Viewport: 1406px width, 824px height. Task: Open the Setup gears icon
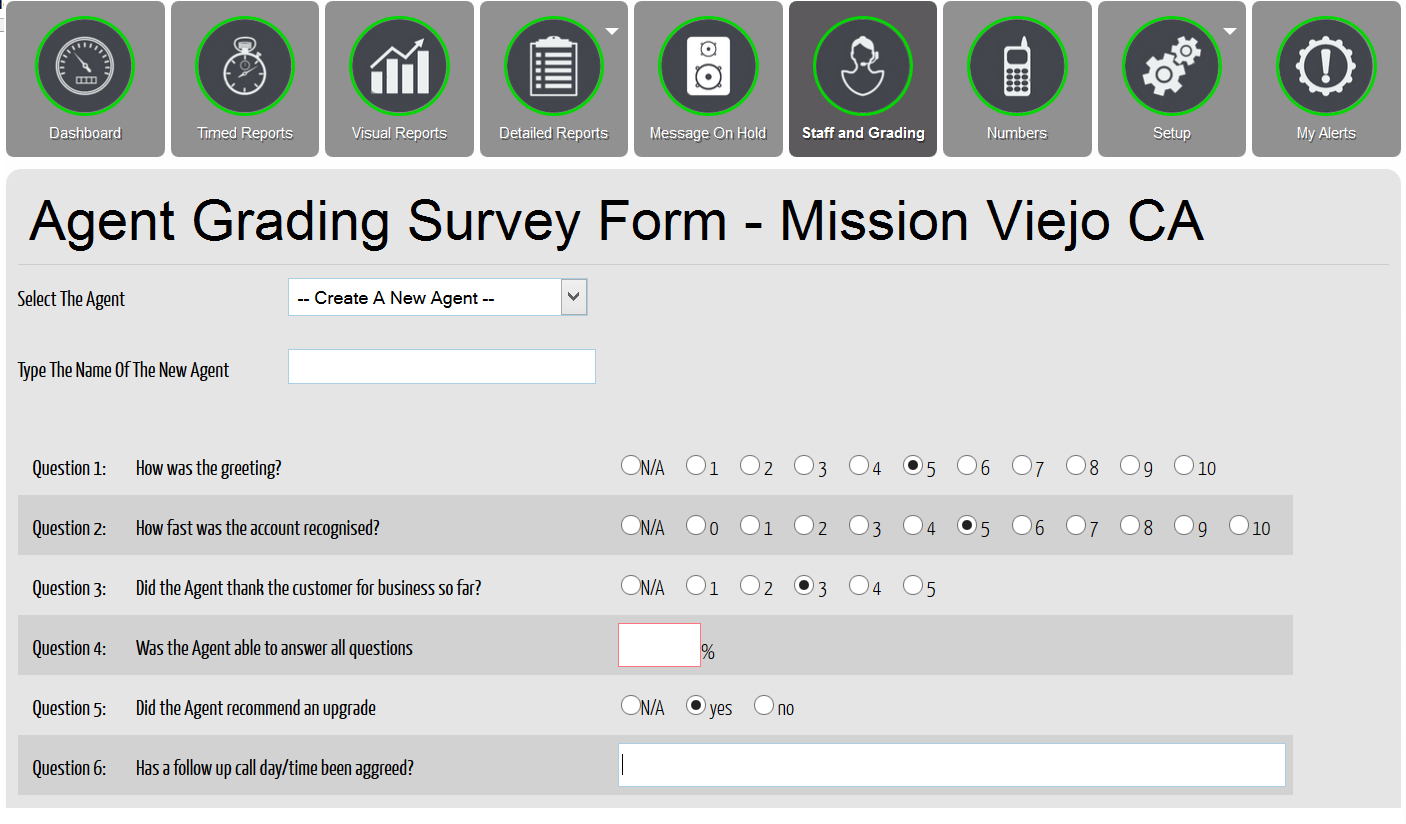1171,67
